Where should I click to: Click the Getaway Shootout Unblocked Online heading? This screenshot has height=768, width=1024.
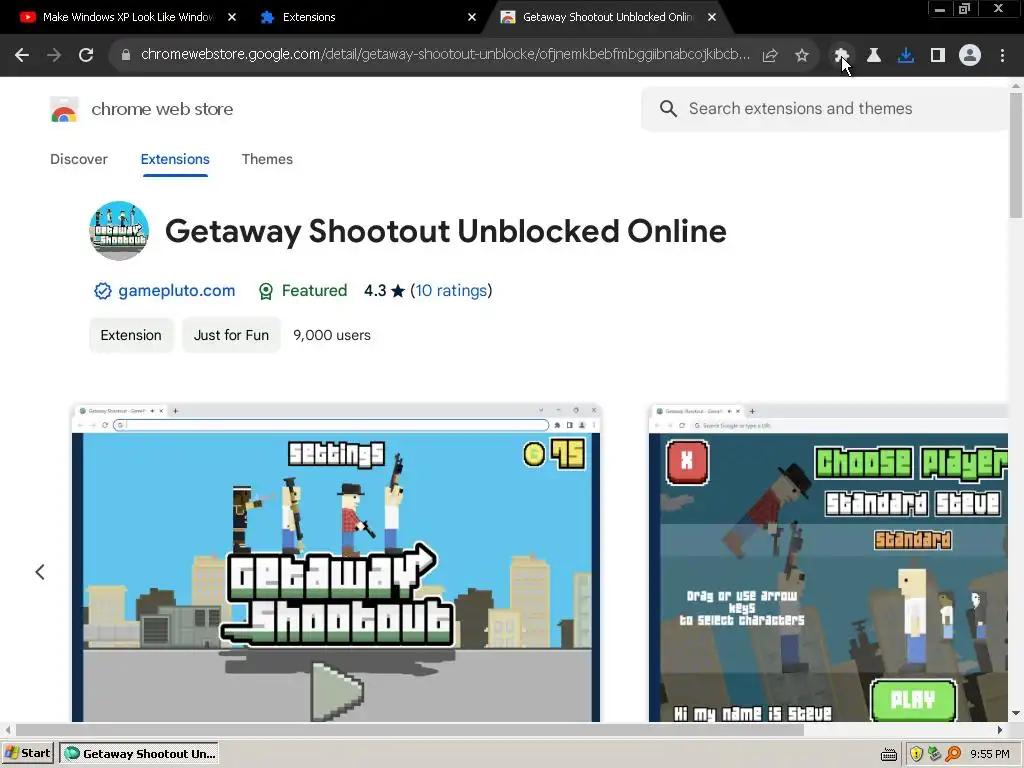pos(445,231)
